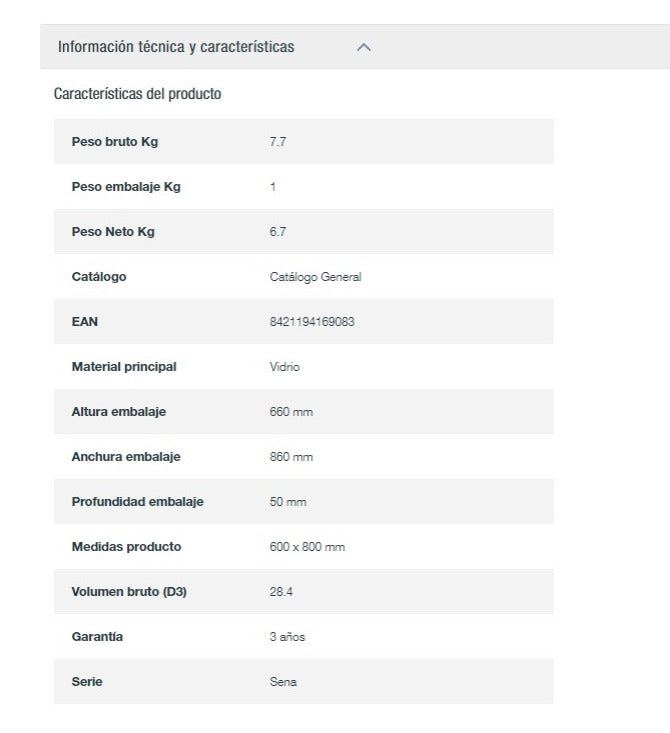
Task: Select the 'Altura embalaje' row label
Action: coord(118,412)
